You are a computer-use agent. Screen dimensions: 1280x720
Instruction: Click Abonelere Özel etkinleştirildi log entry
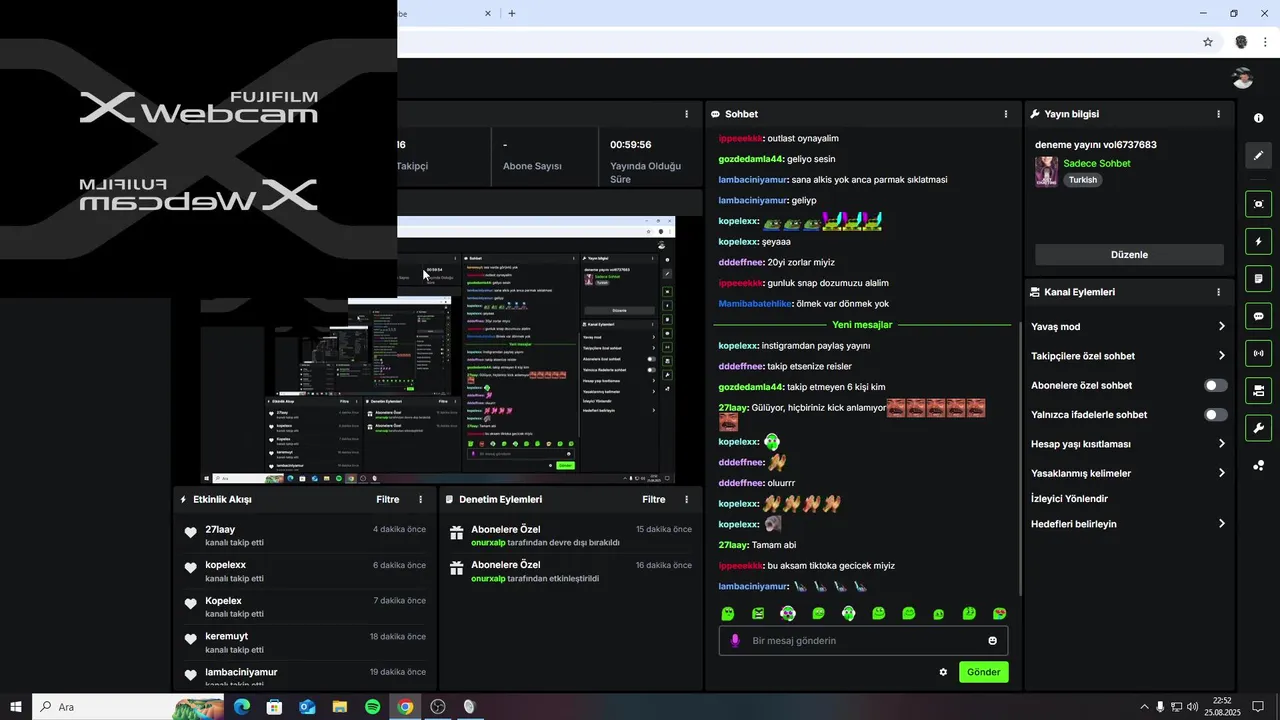[x=570, y=572]
